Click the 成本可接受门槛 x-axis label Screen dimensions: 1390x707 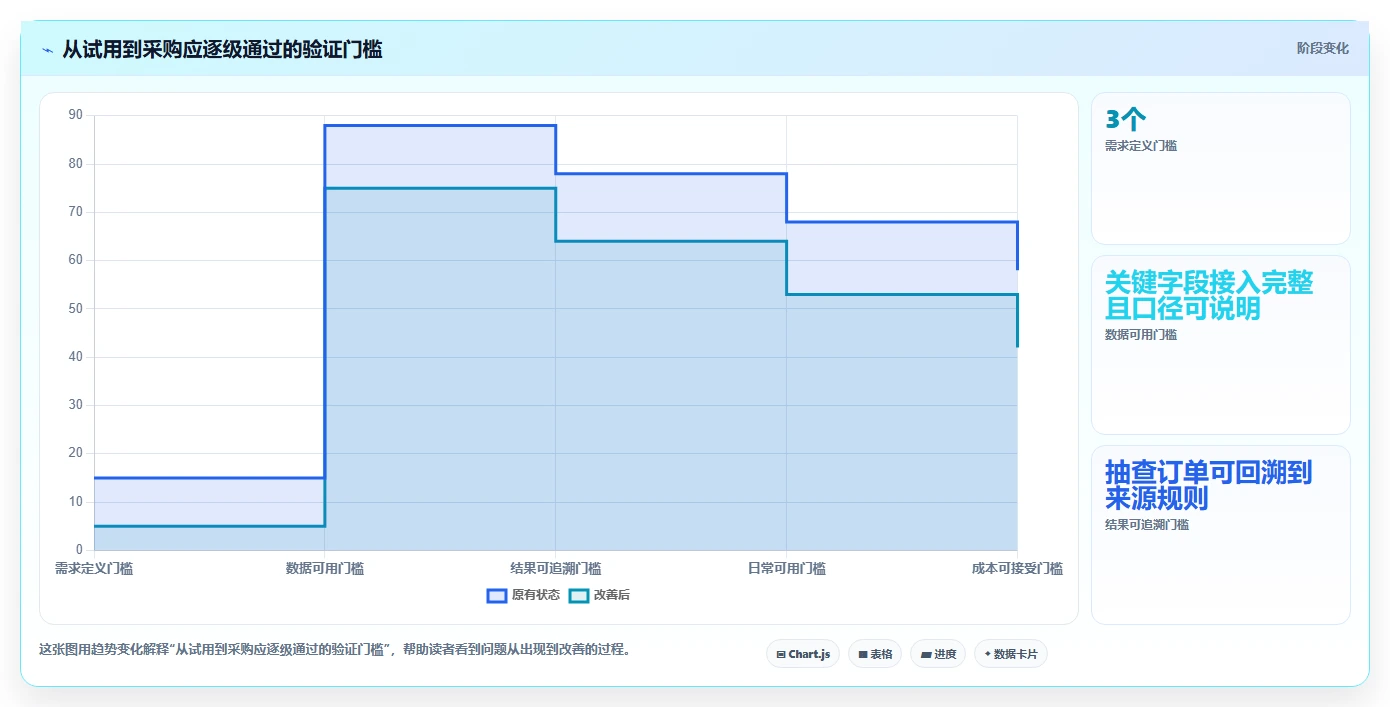[x=1017, y=568]
